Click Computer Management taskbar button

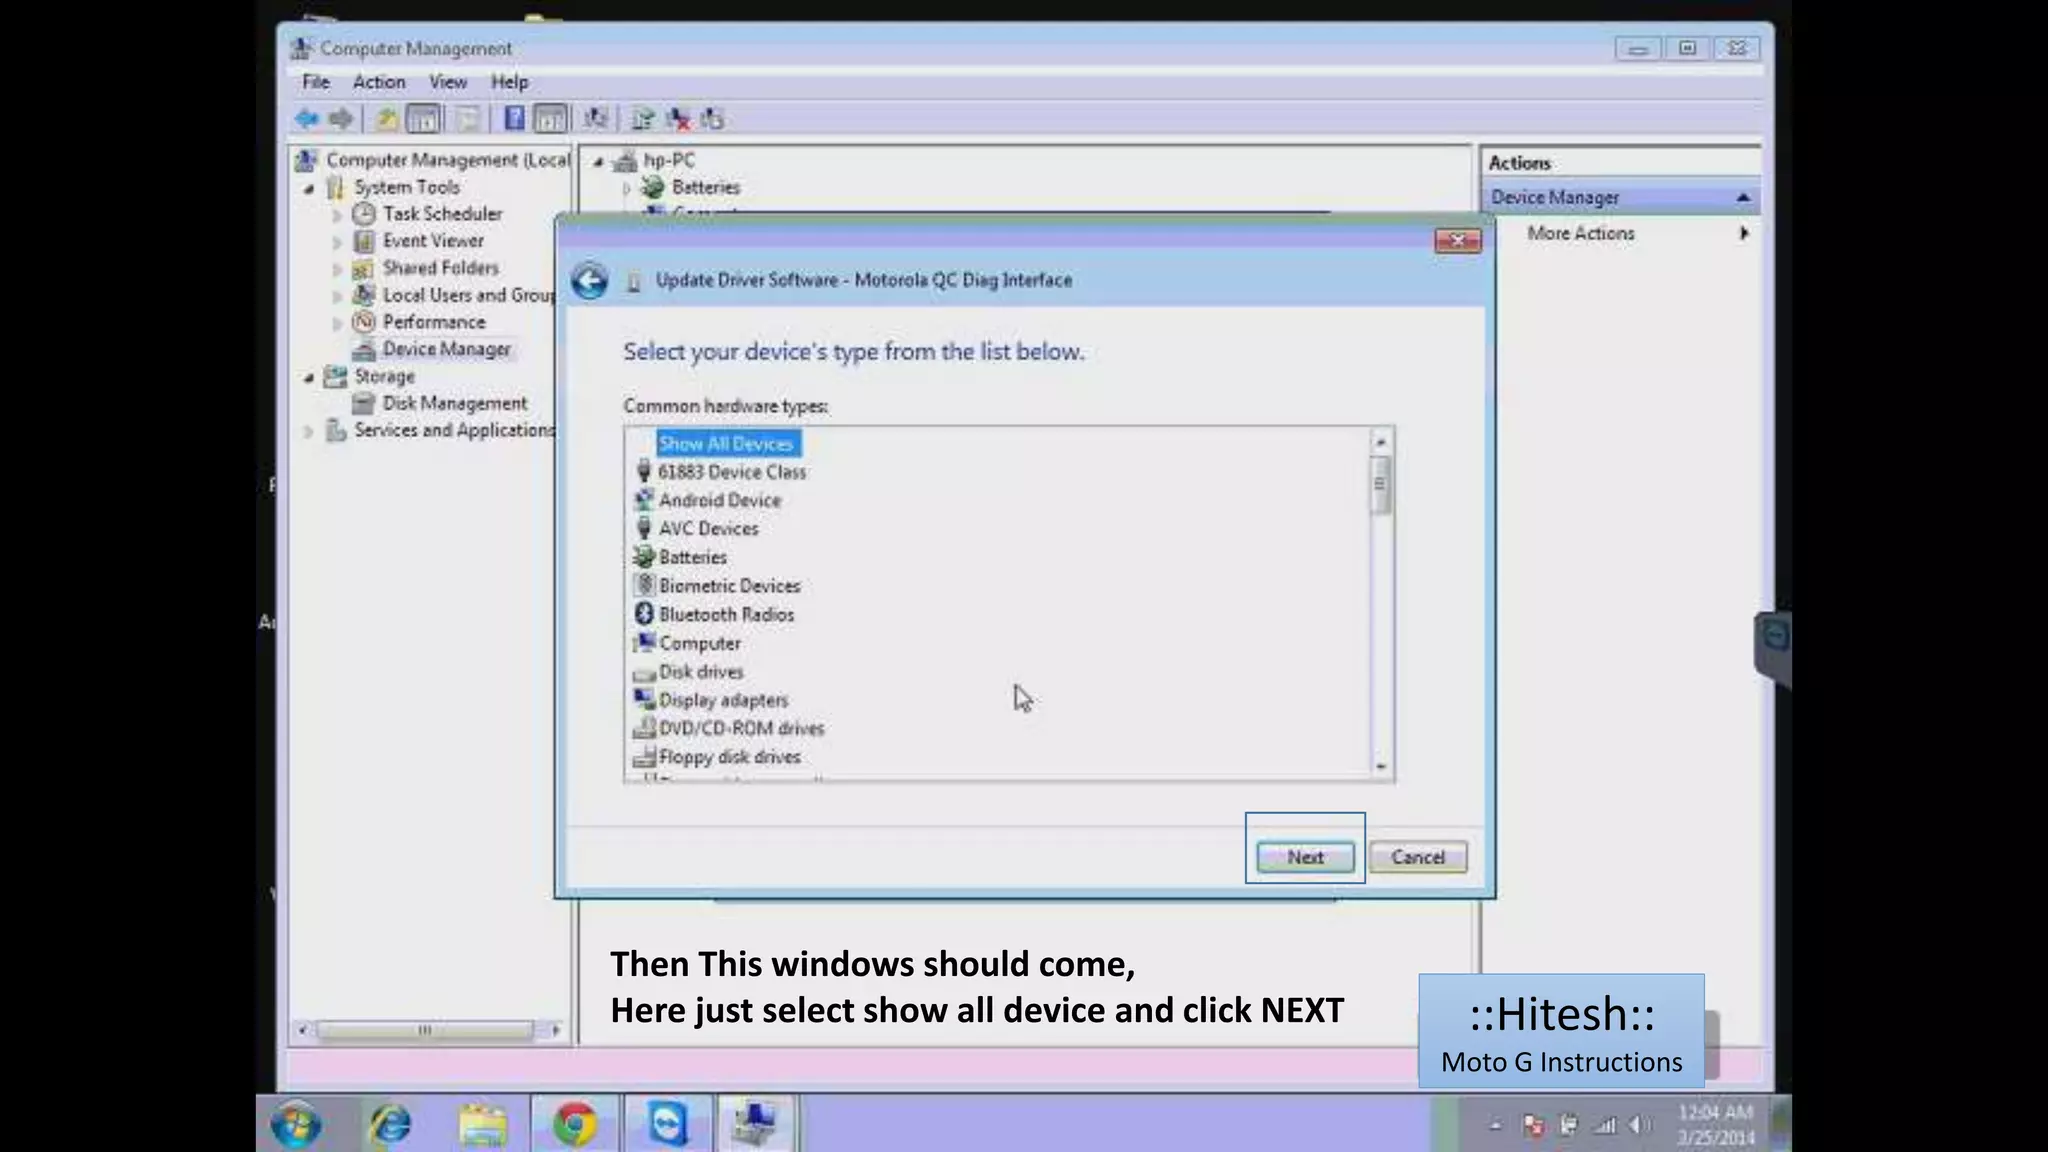(756, 1124)
